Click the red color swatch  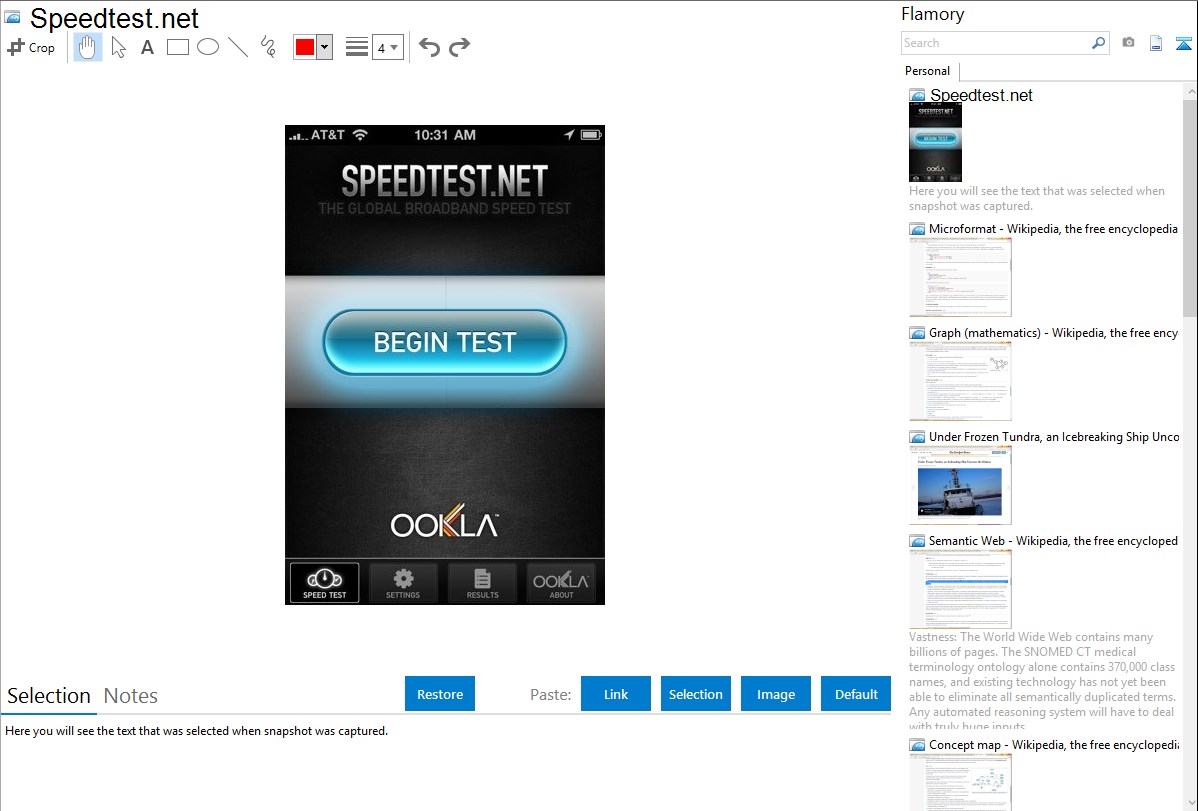tap(305, 47)
